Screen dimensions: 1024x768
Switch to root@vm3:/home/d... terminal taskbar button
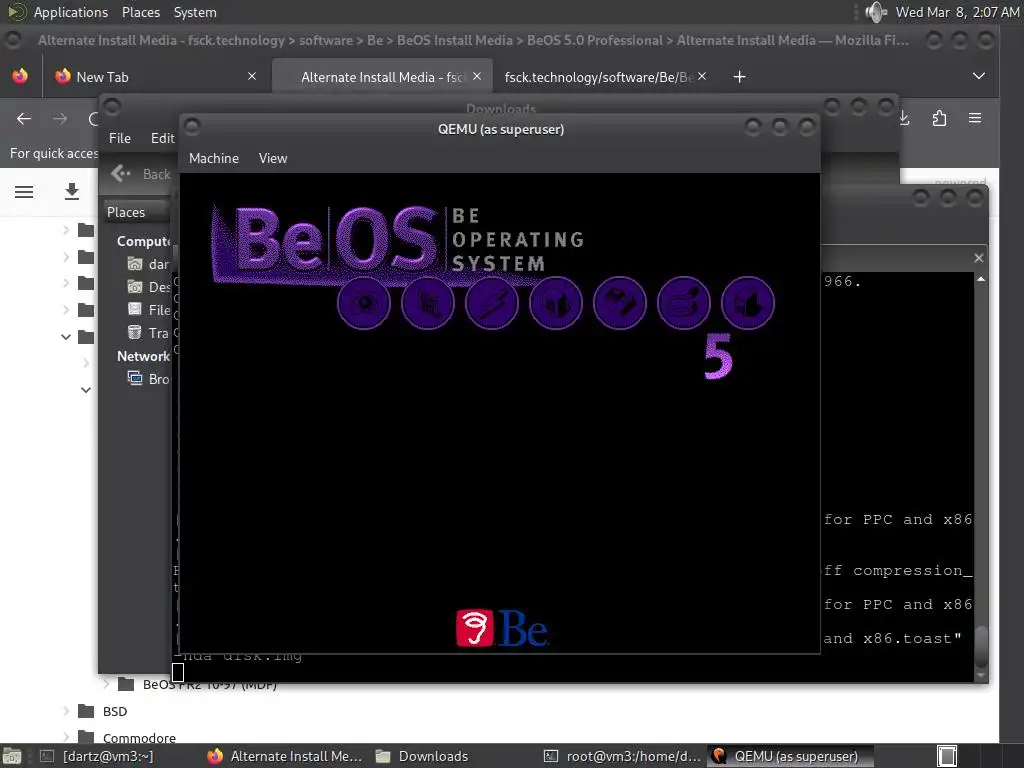point(622,756)
